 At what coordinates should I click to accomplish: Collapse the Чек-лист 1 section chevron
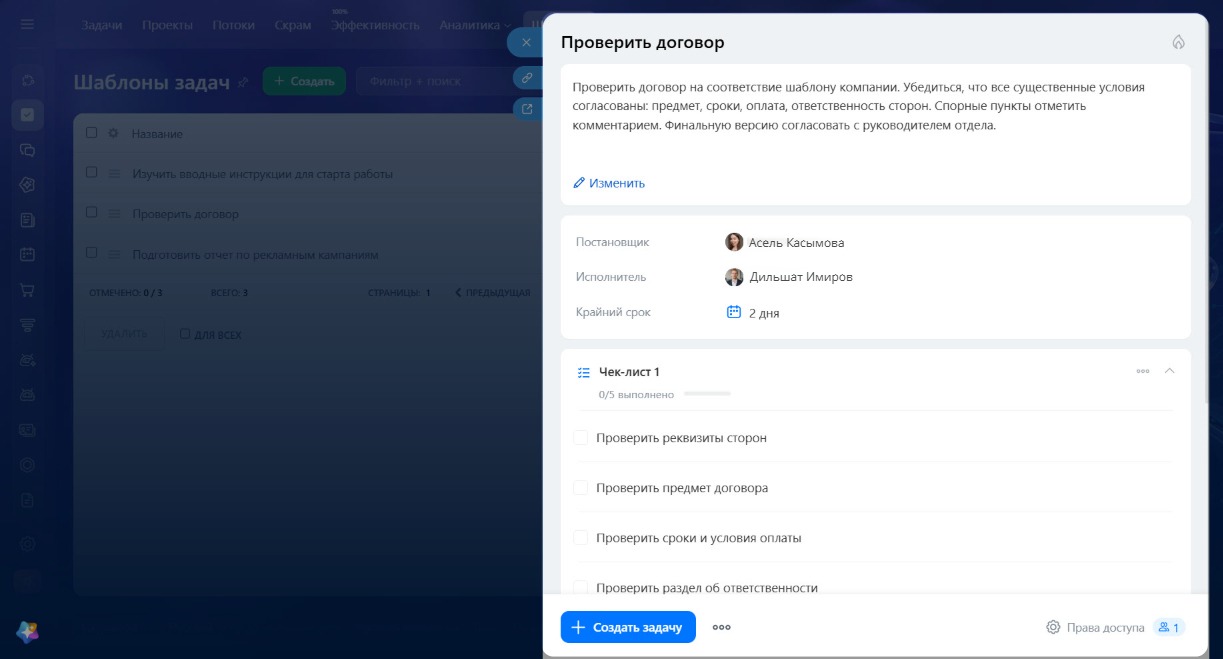tap(1170, 371)
